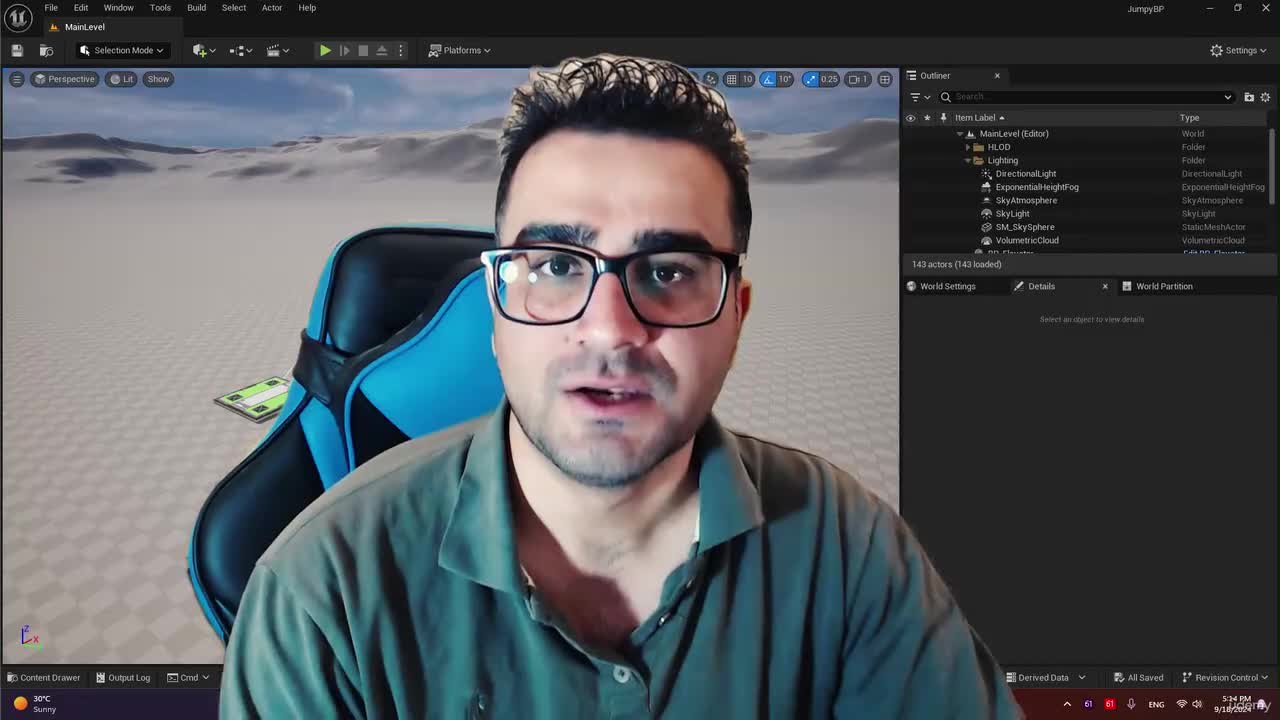Collapse the MainLevel (Editor) tree node
The width and height of the screenshot is (1280, 720).
(x=960, y=134)
